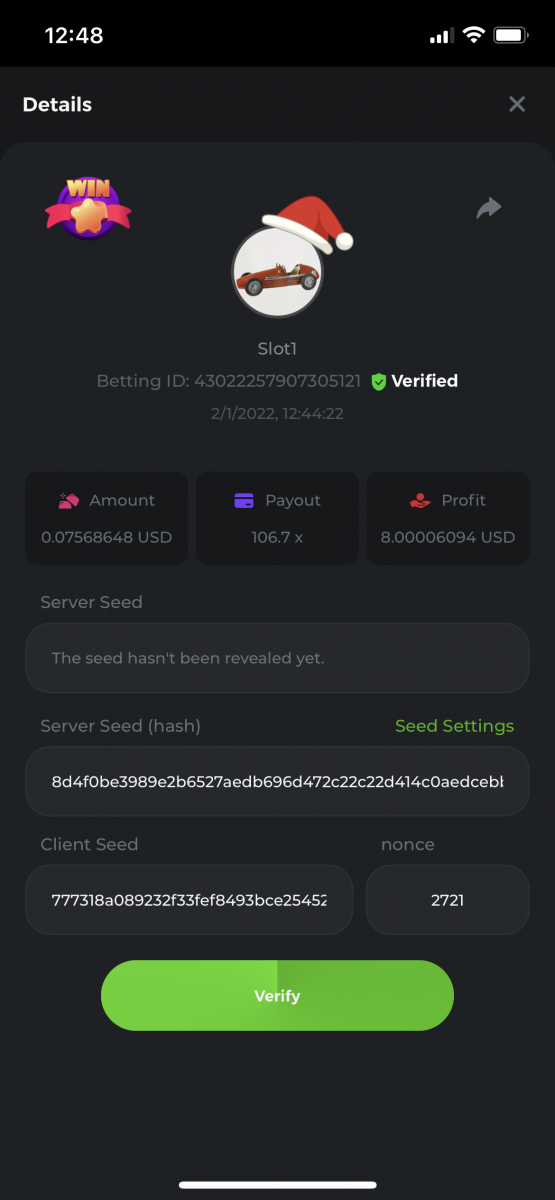The width and height of the screenshot is (555, 1200).
Task: Tap the share arrow icon
Action: [489, 208]
